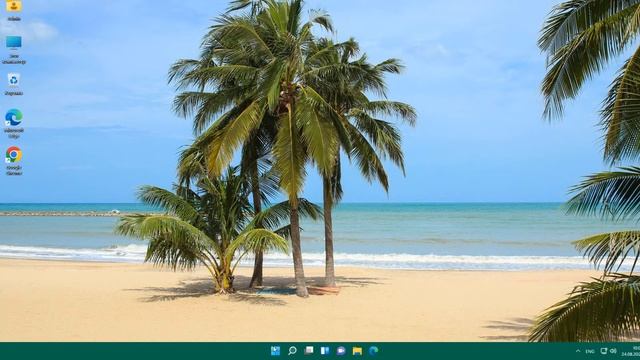Image resolution: width=640 pixels, height=360 pixels.
Task: Open the volume control in system tray
Action: pyautogui.click(x=613, y=351)
